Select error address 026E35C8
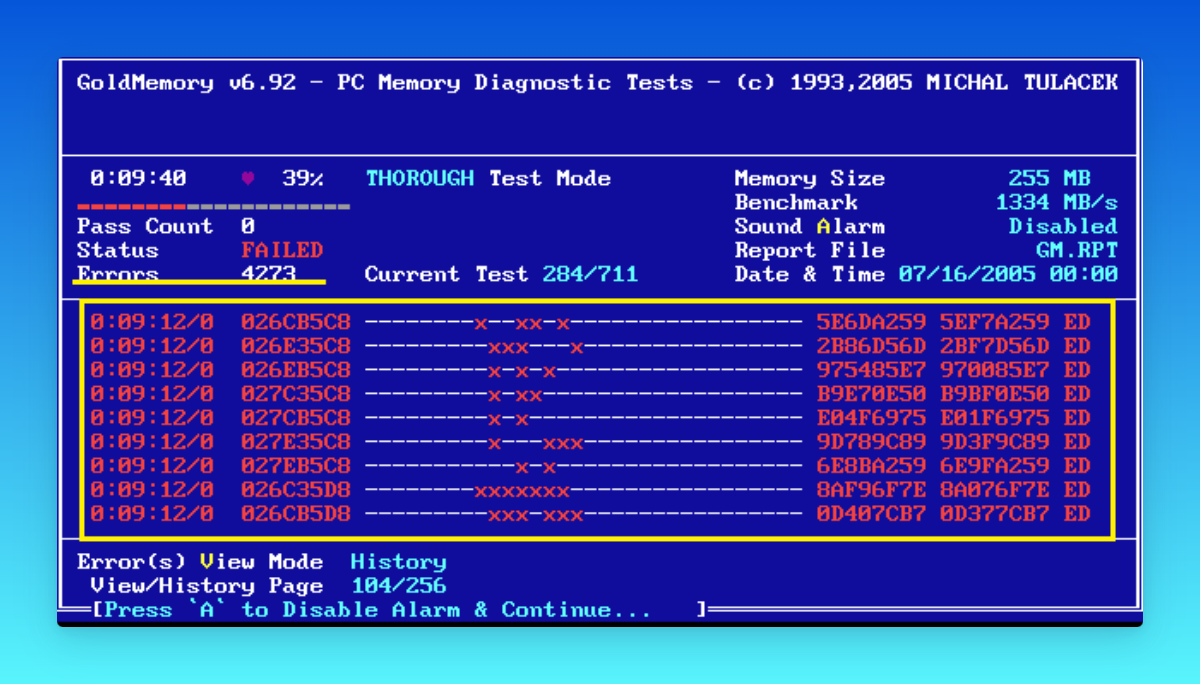 [x=296, y=347]
